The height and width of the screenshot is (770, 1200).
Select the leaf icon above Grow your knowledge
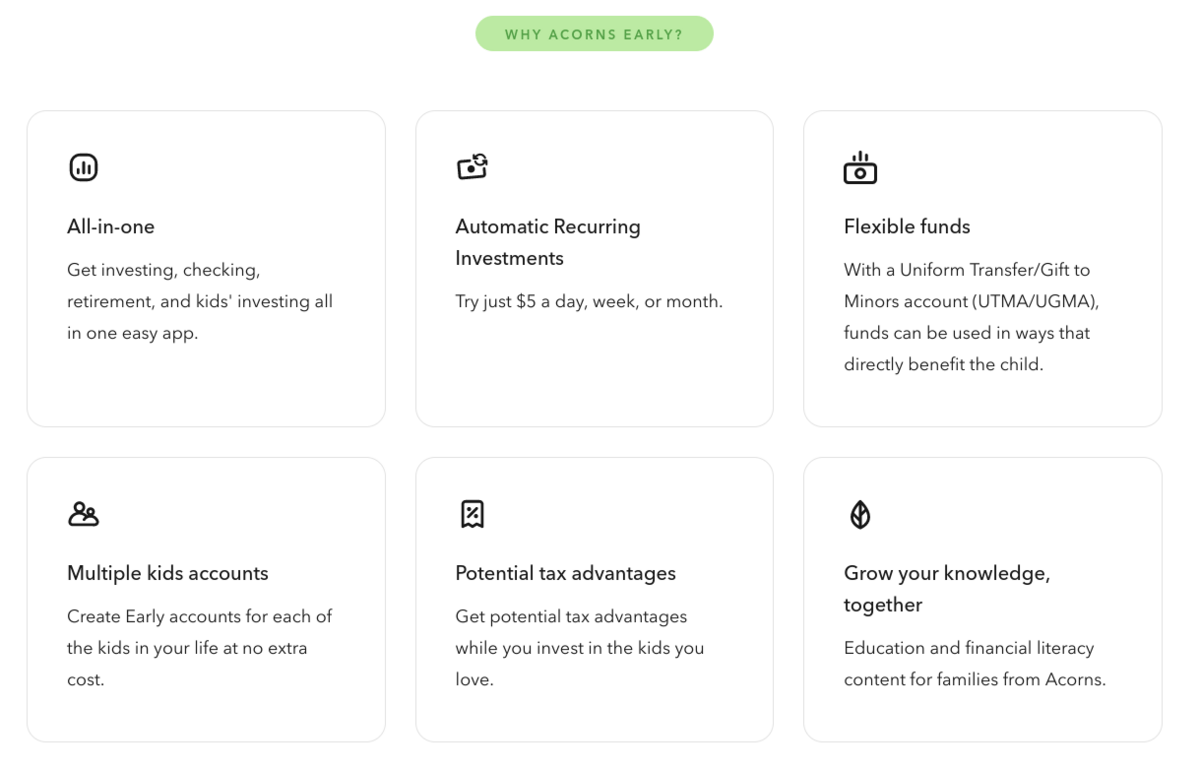pos(860,514)
